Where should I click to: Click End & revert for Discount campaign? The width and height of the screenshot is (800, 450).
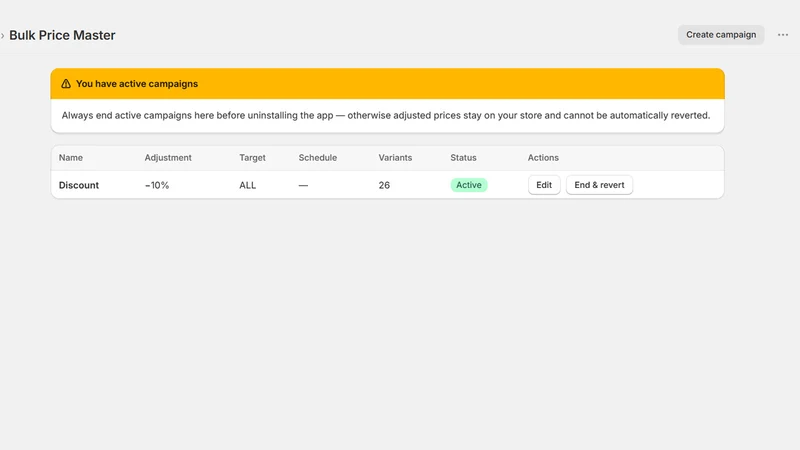(x=599, y=185)
